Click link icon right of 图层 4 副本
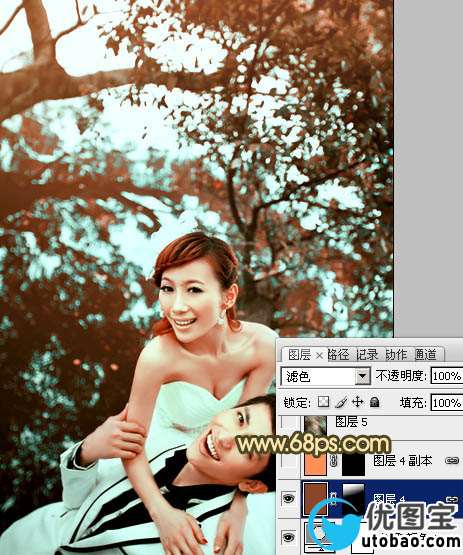Image resolution: width=463 pixels, height=555 pixels. click(451, 460)
